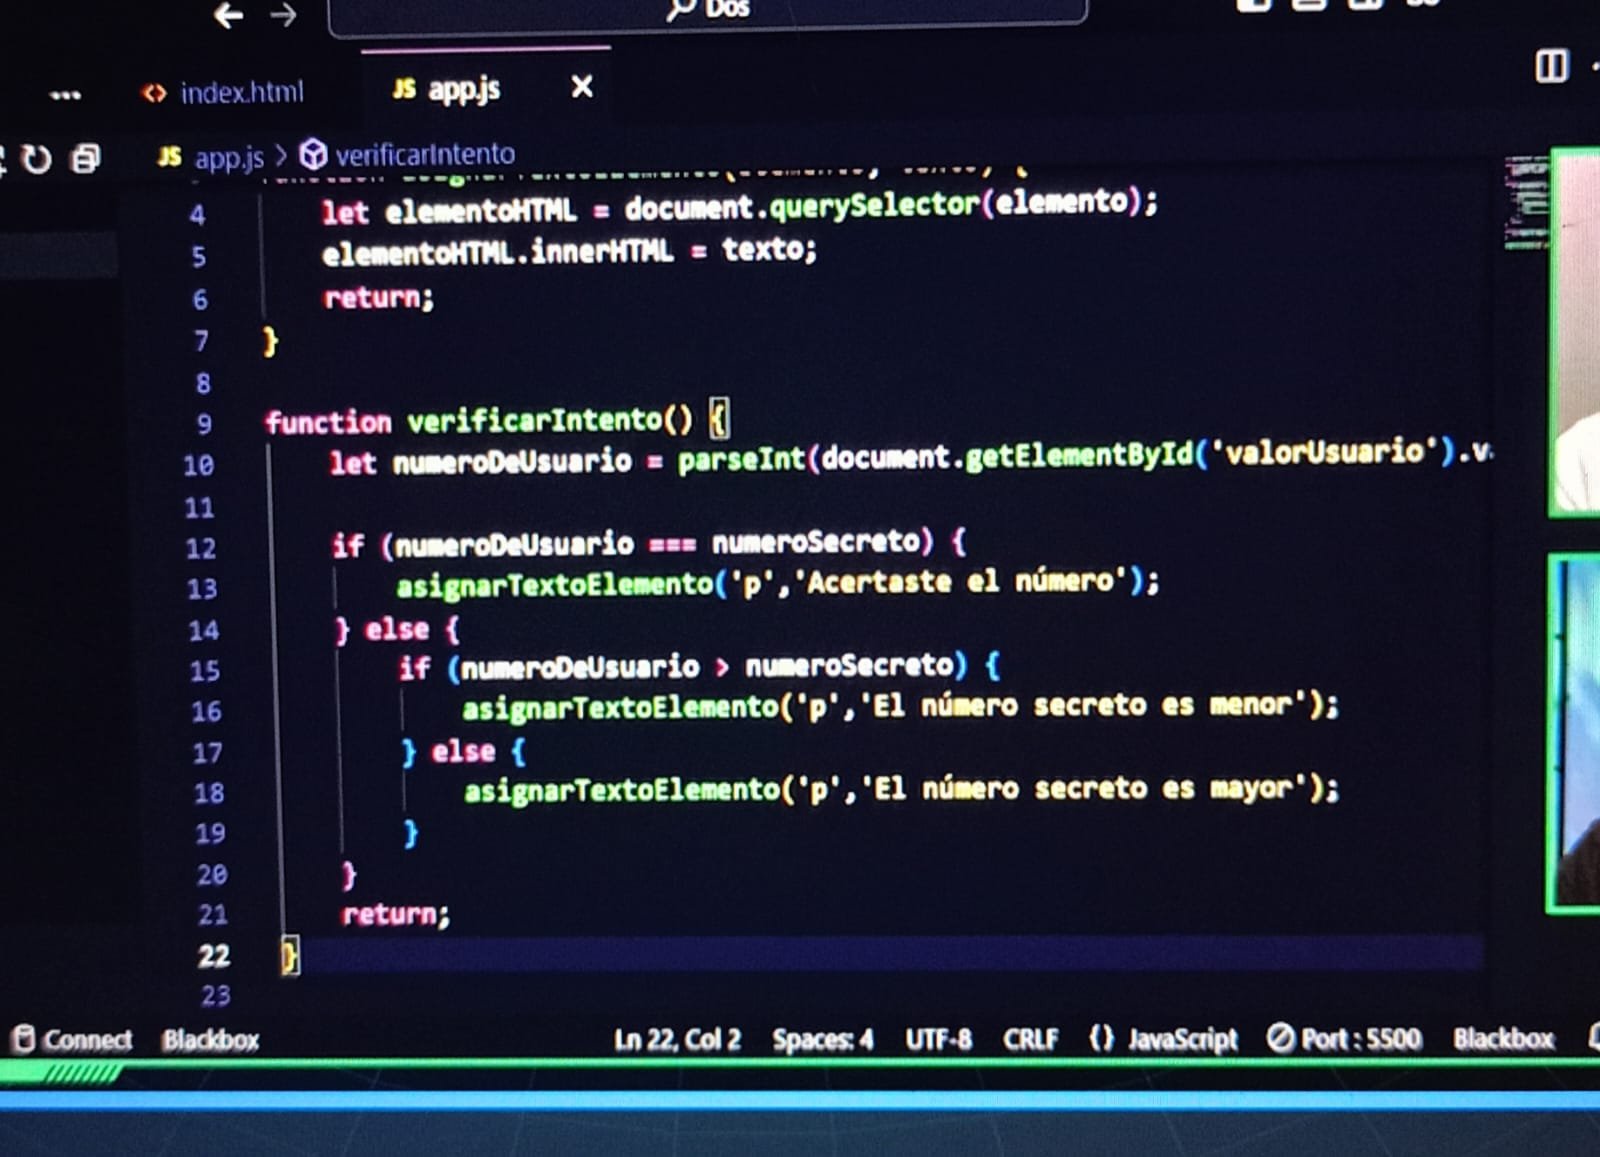1600x1157 pixels.
Task: Click the verificarIntento cube symbol icon
Action: tap(313, 155)
